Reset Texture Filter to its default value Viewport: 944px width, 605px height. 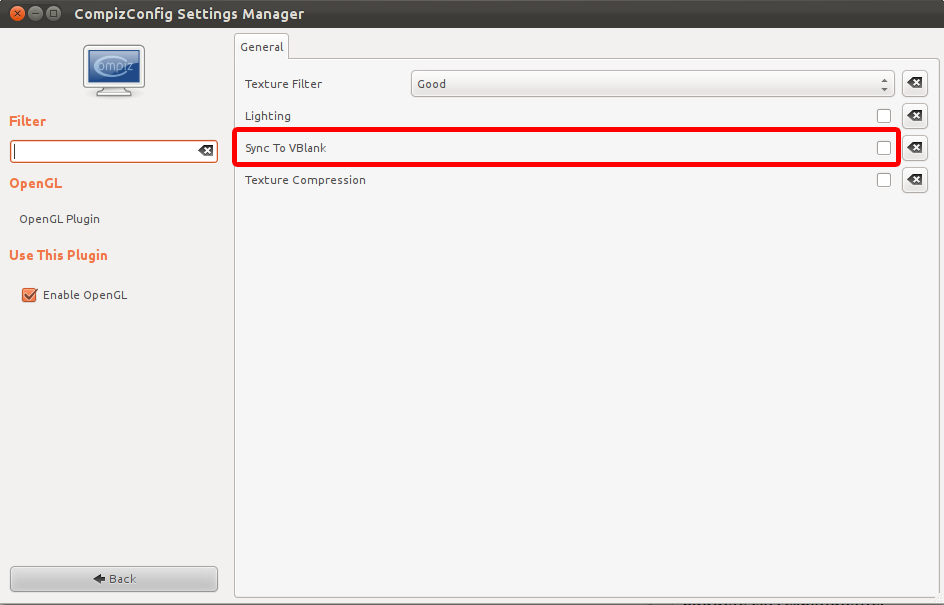coord(914,84)
